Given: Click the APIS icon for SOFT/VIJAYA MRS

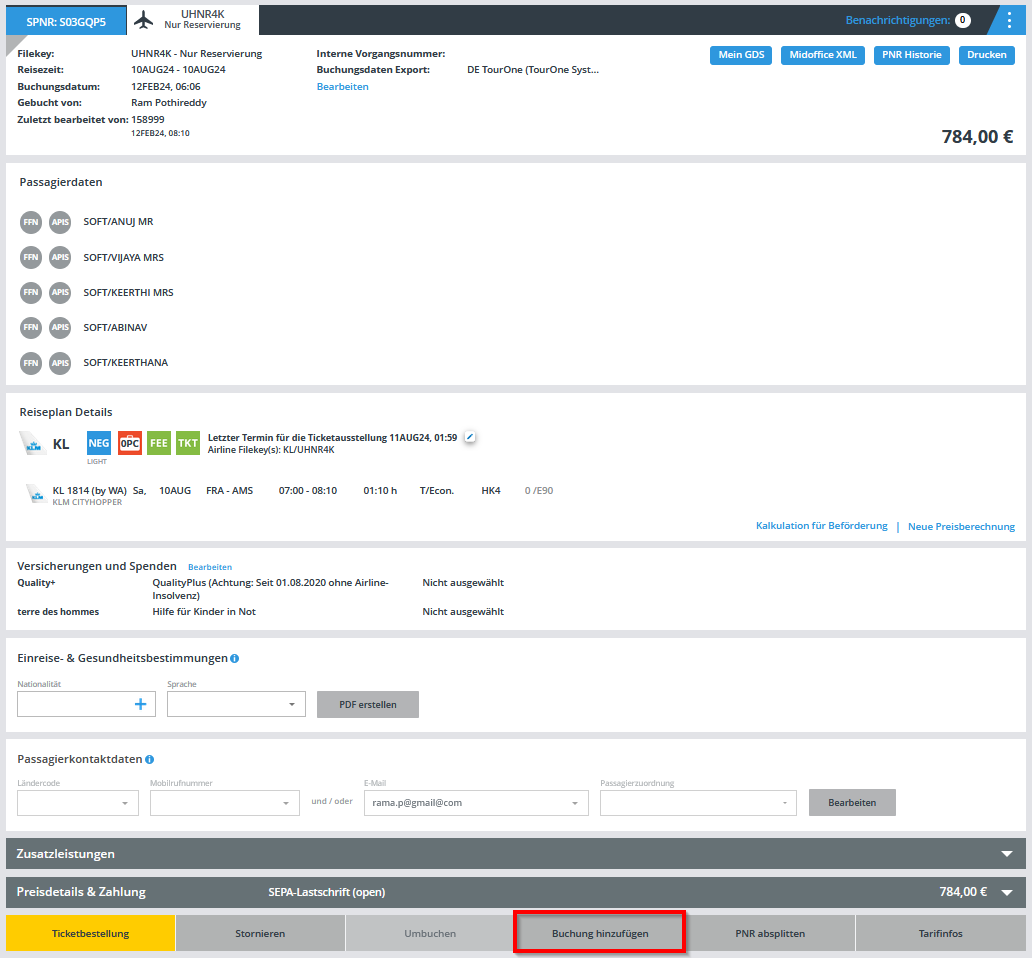Looking at the screenshot, I should pyautogui.click(x=60, y=257).
